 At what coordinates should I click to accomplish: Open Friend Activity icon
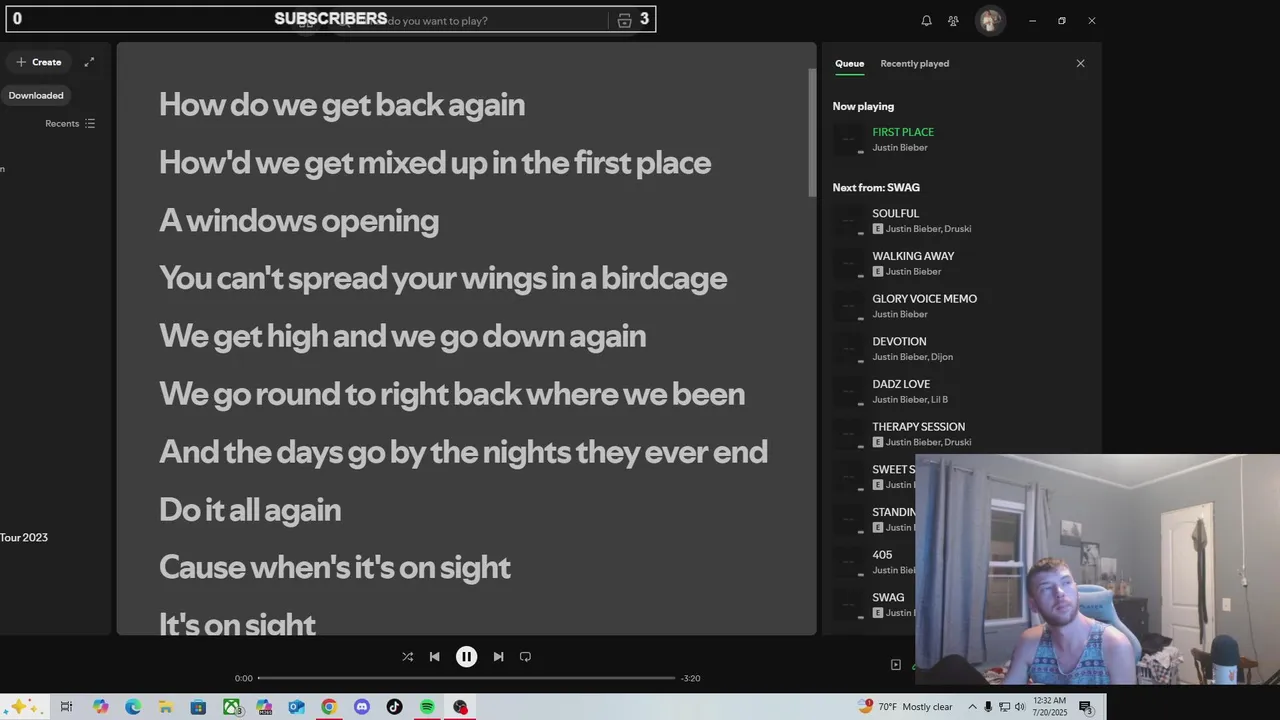(953, 20)
